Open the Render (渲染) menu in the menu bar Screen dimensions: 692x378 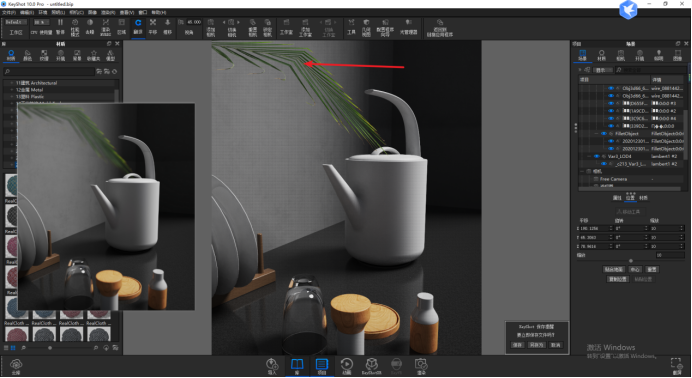(108, 12)
